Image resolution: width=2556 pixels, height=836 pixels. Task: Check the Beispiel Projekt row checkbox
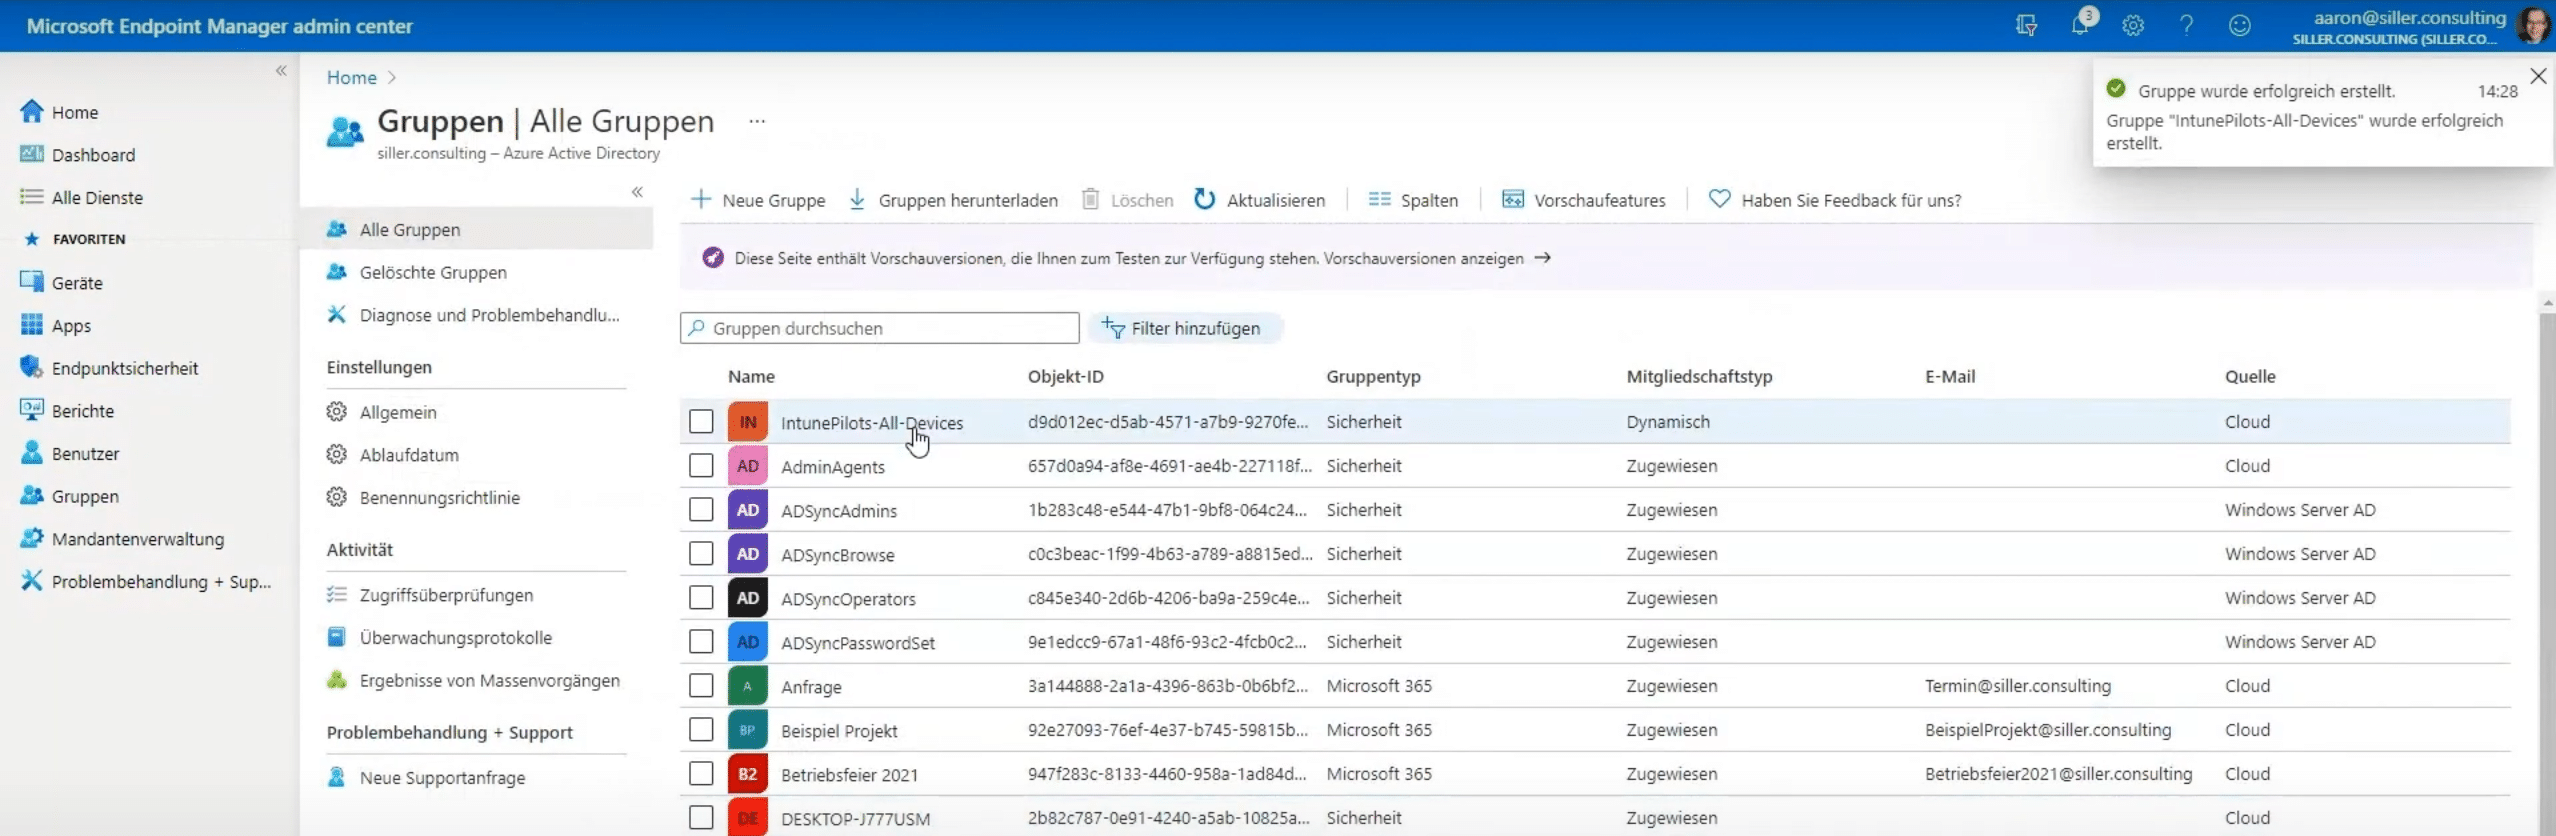point(701,730)
